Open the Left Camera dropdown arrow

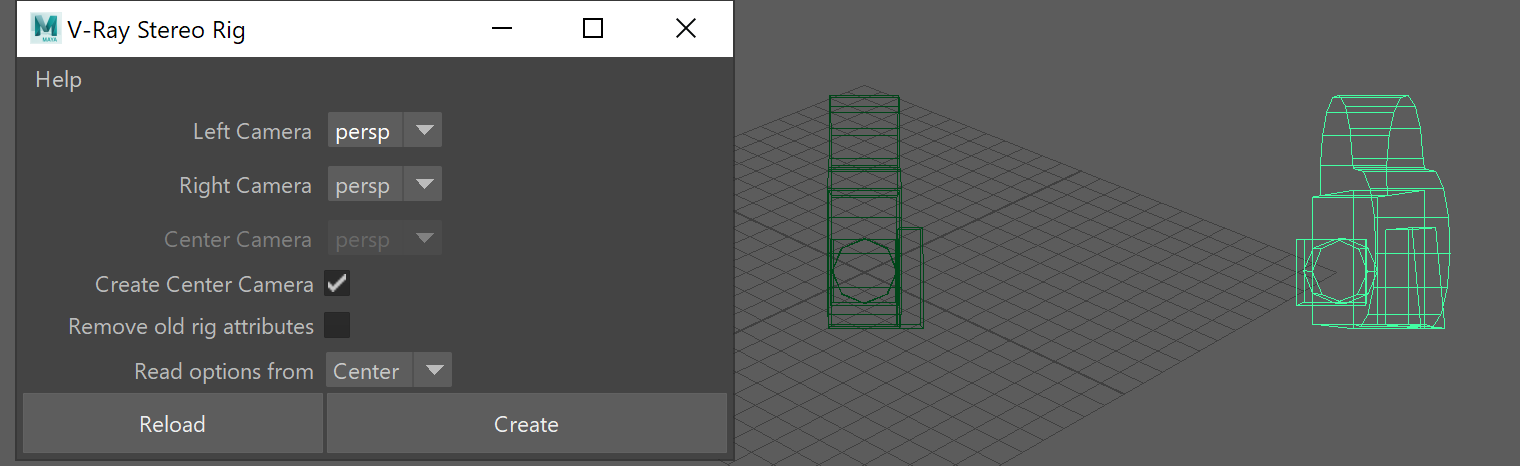(424, 131)
